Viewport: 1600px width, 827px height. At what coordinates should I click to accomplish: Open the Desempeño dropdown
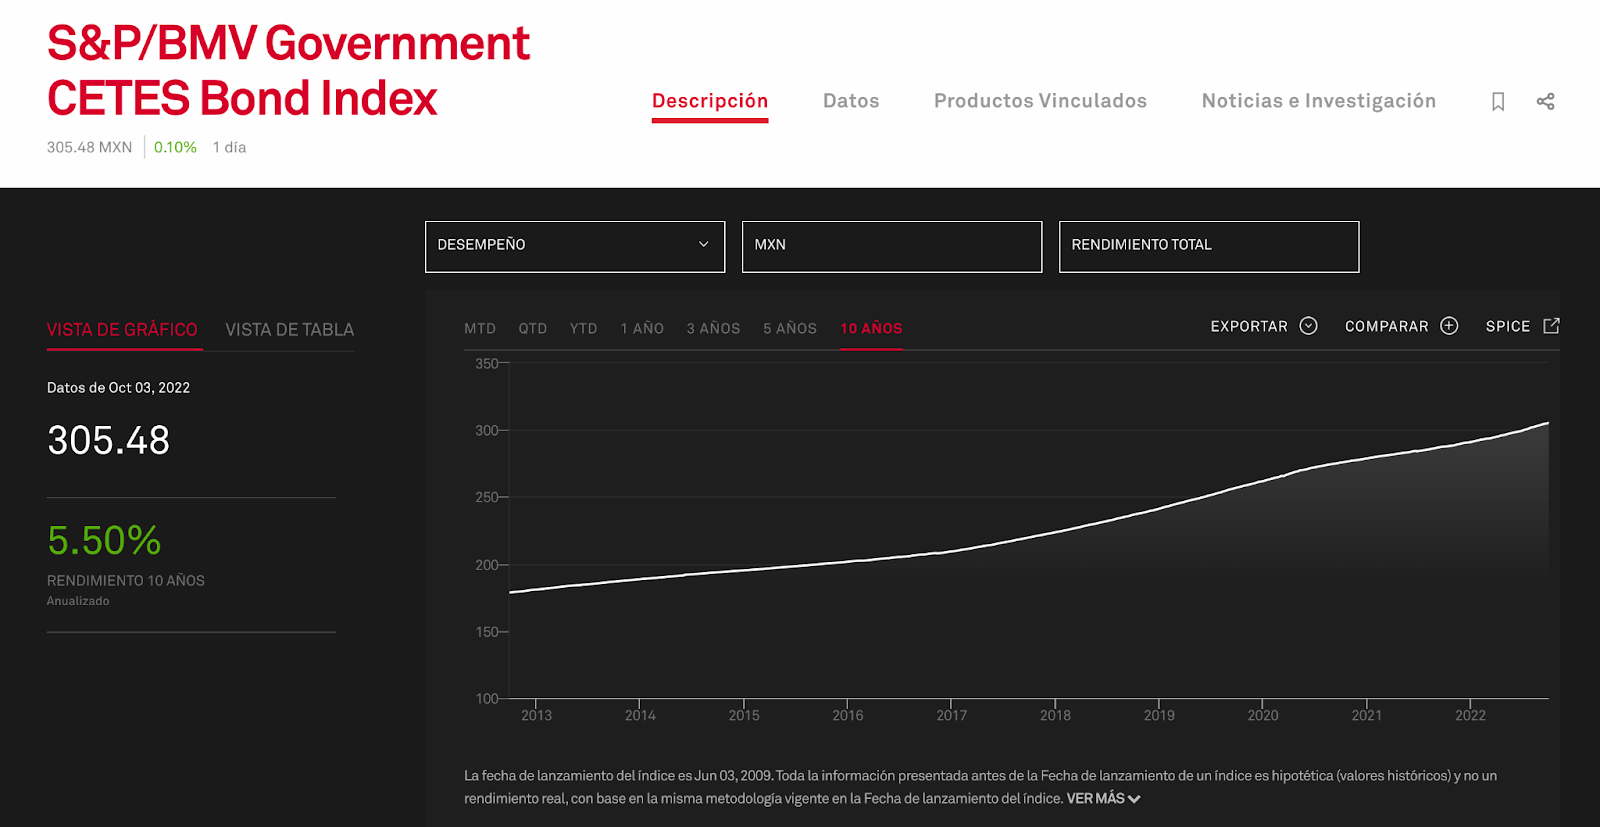(x=575, y=247)
